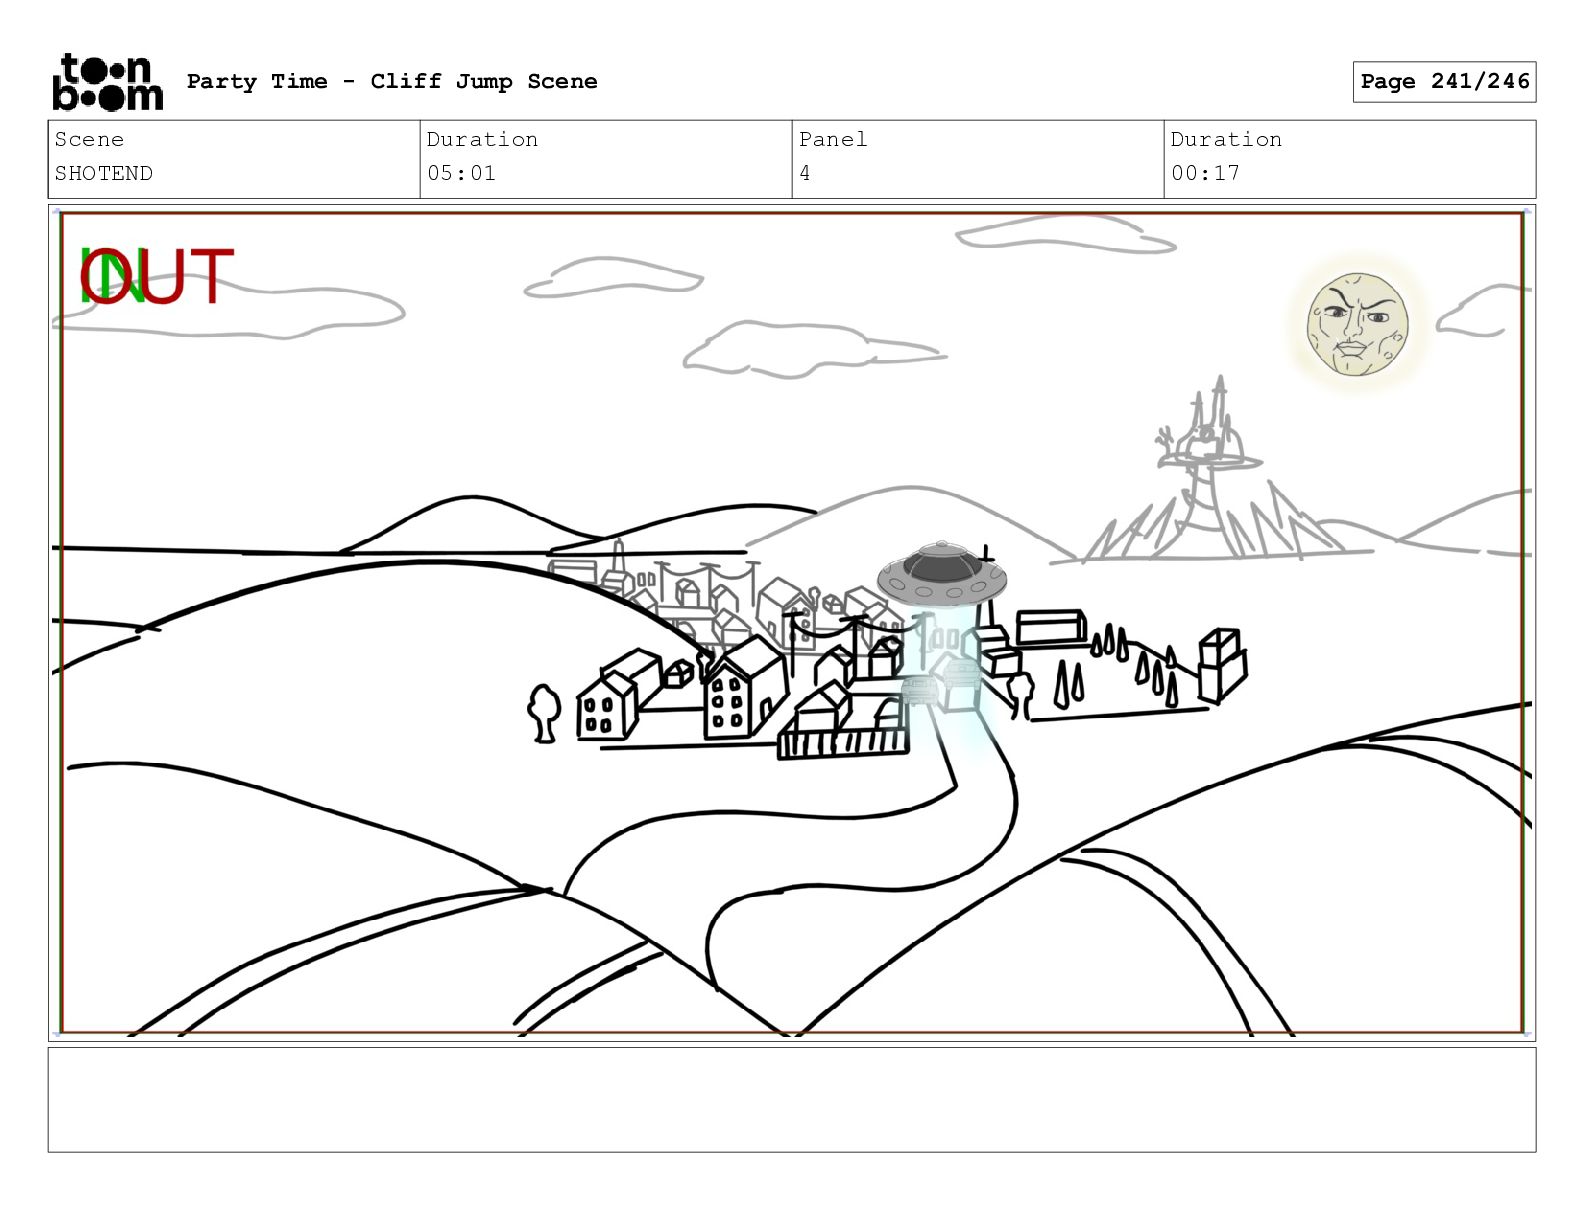
Task: Click the Panel number '4'
Action: pyautogui.click(x=805, y=173)
